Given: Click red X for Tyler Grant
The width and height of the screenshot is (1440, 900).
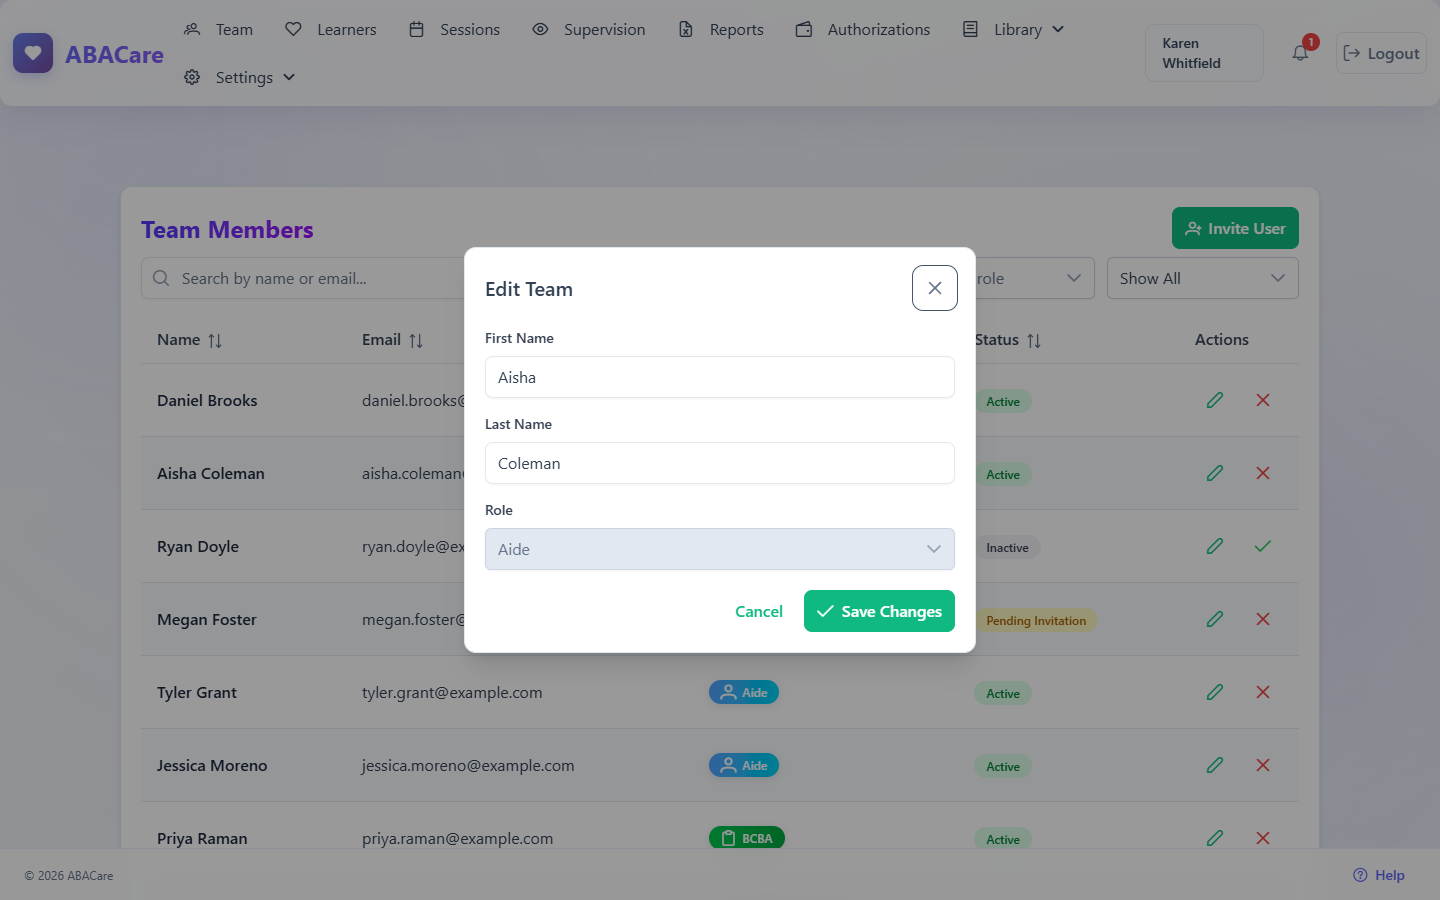Looking at the screenshot, I should point(1263,692).
